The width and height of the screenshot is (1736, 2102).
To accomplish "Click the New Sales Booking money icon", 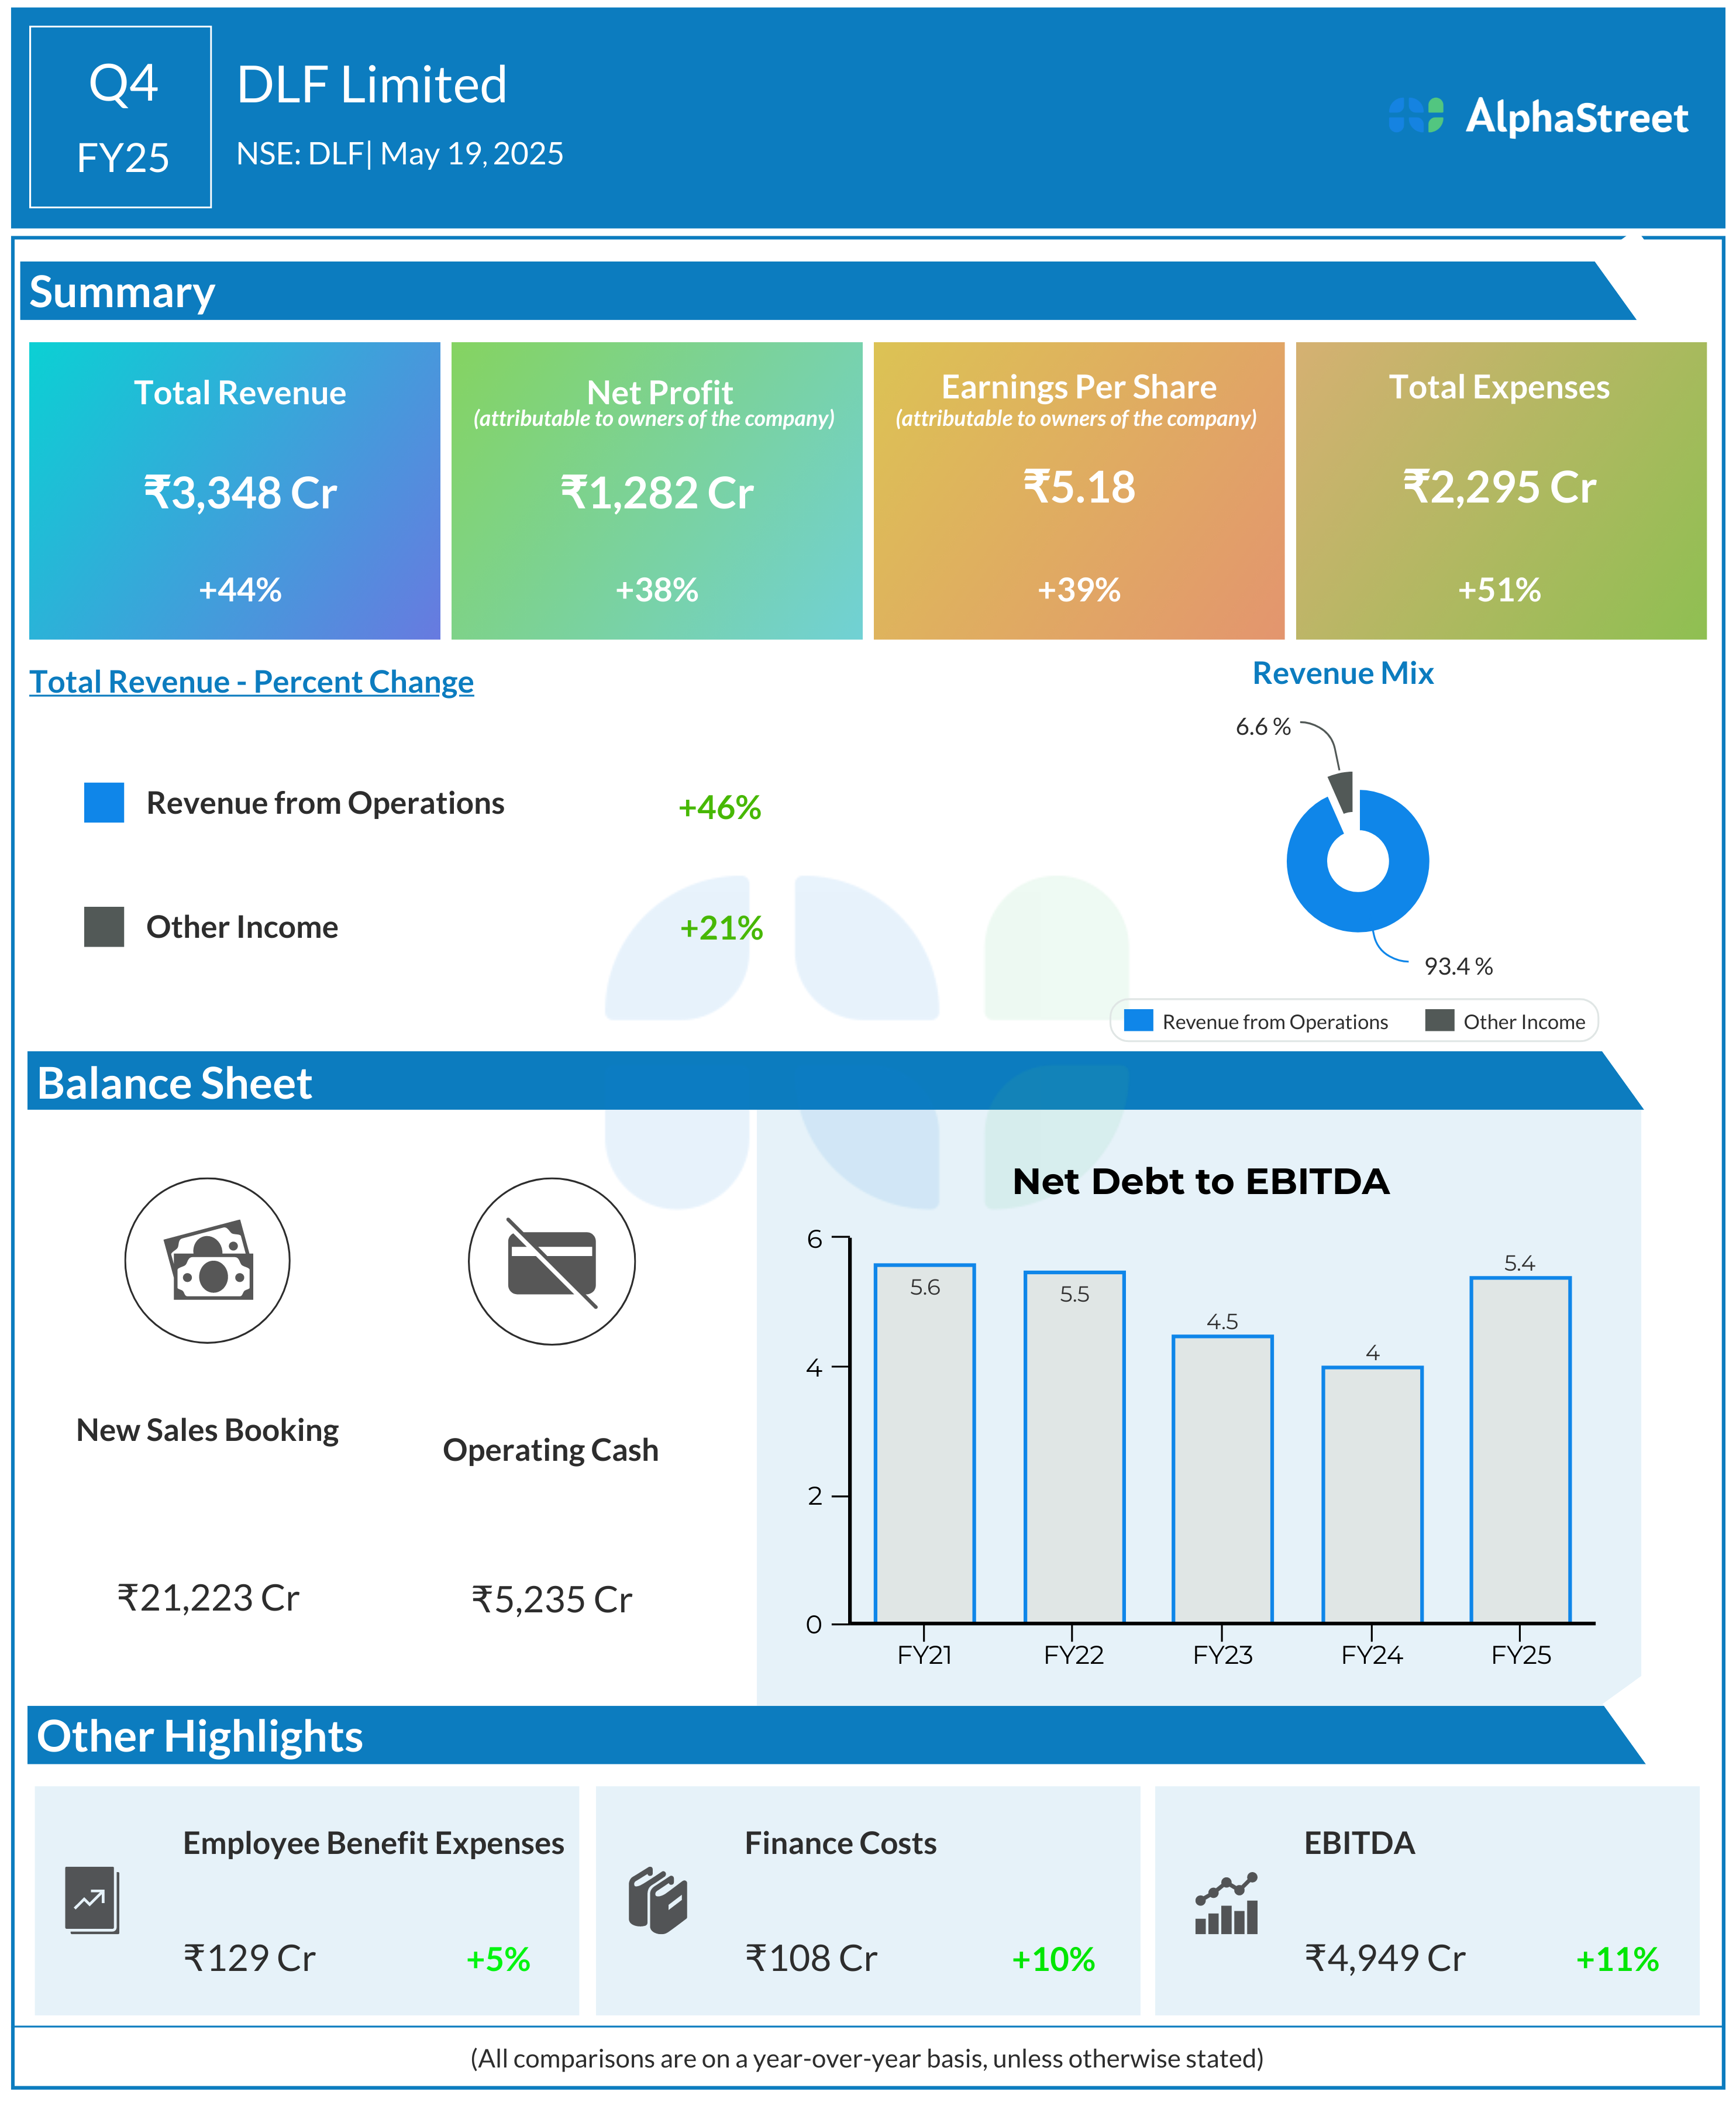I will point(207,1260).
